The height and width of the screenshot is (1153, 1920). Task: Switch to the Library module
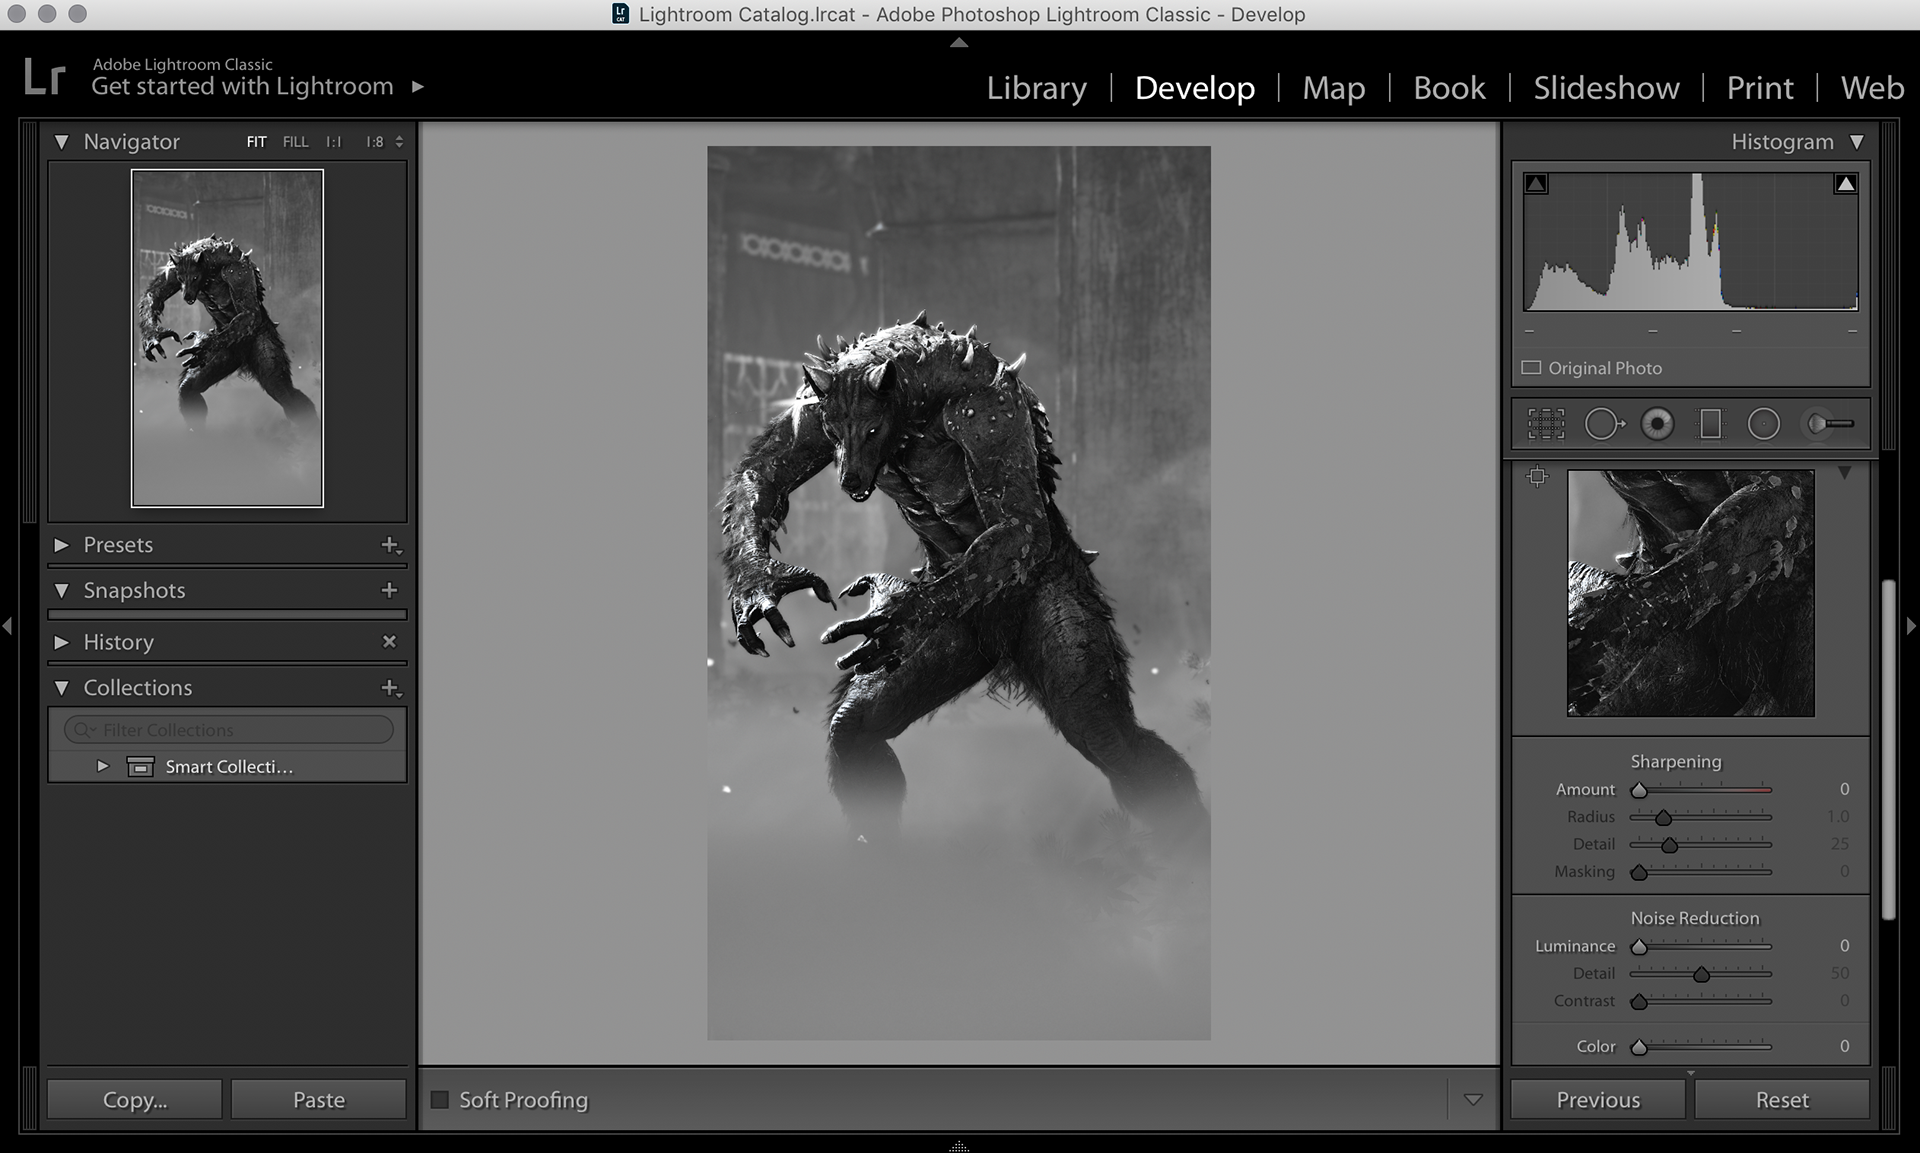[x=1037, y=88]
